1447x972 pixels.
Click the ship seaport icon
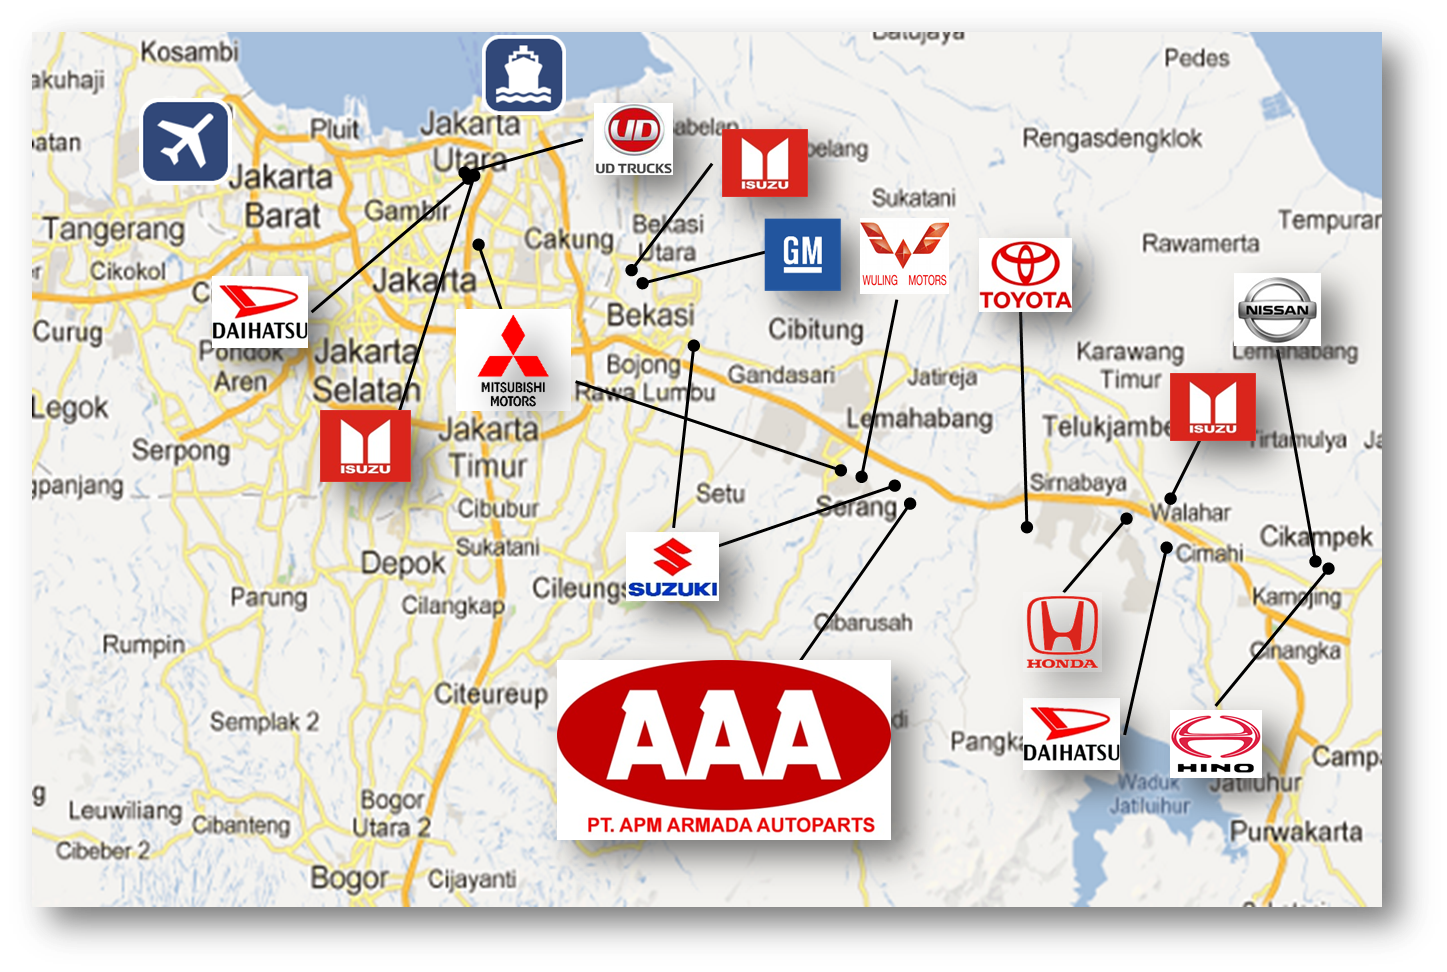point(524,75)
